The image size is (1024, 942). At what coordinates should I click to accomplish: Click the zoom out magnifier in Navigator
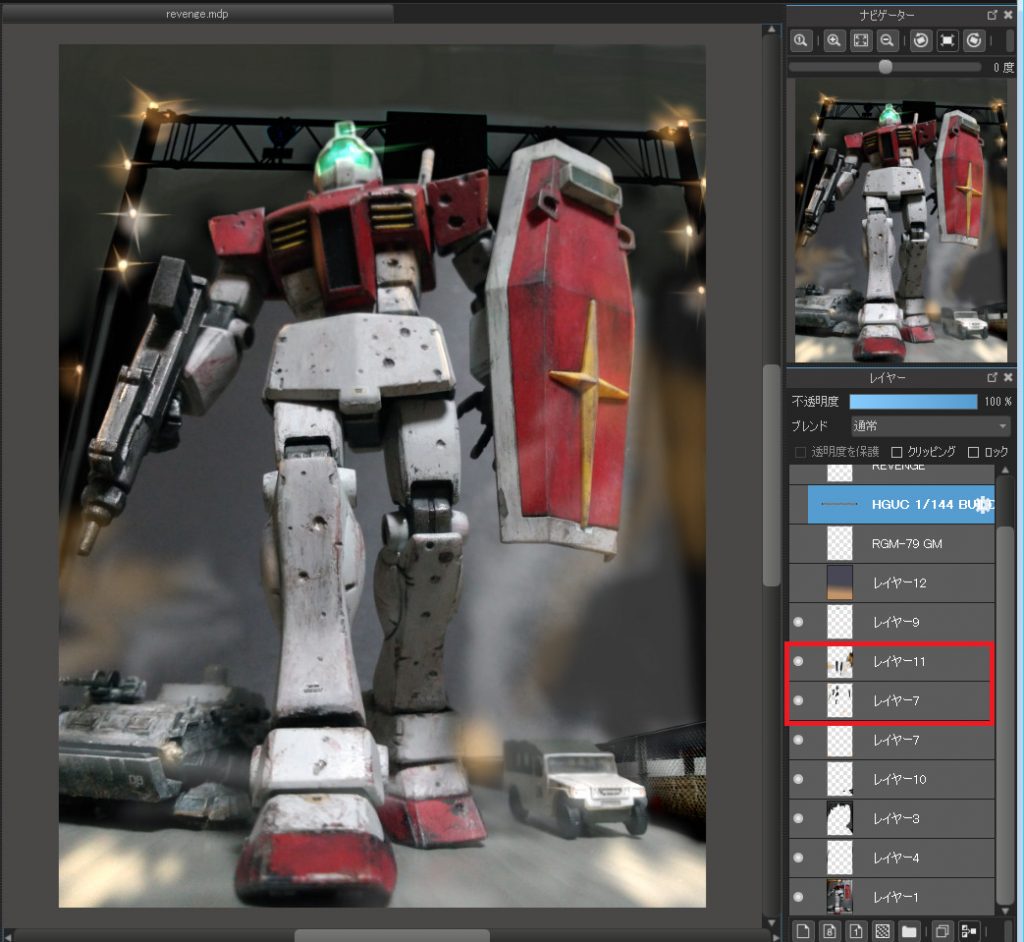pyautogui.click(x=886, y=41)
